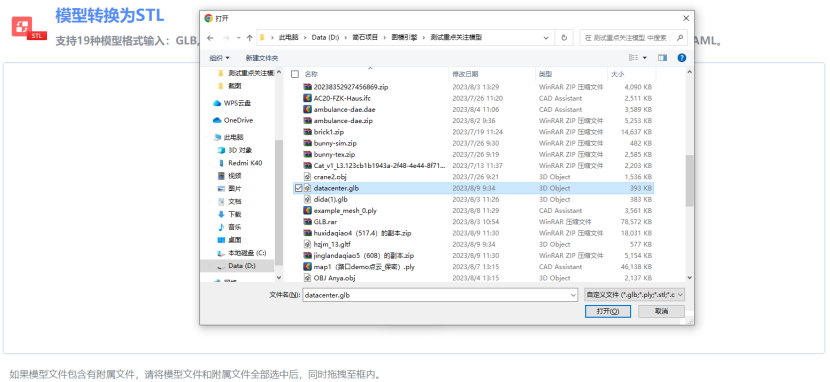Screen dimensions: 830x382
Task: Click the OneDrive cloud icon in sidebar
Action: [x=216, y=120]
